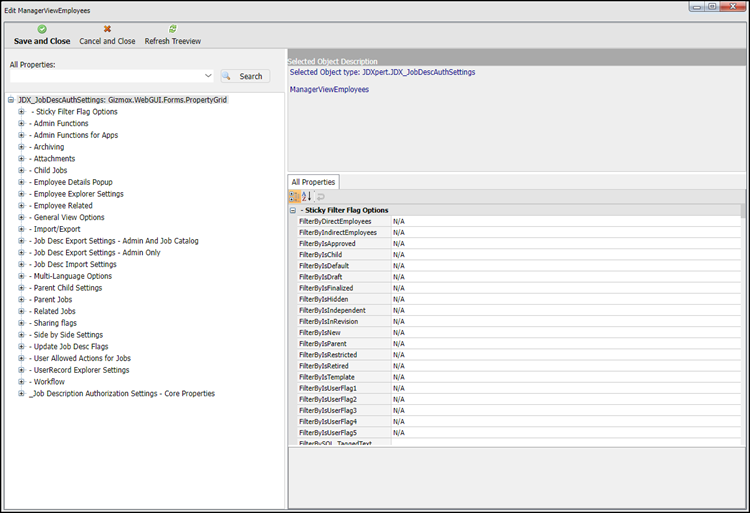Sort properties alphabetically with A-Z icon
The height and width of the screenshot is (513, 750).
(x=307, y=197)
